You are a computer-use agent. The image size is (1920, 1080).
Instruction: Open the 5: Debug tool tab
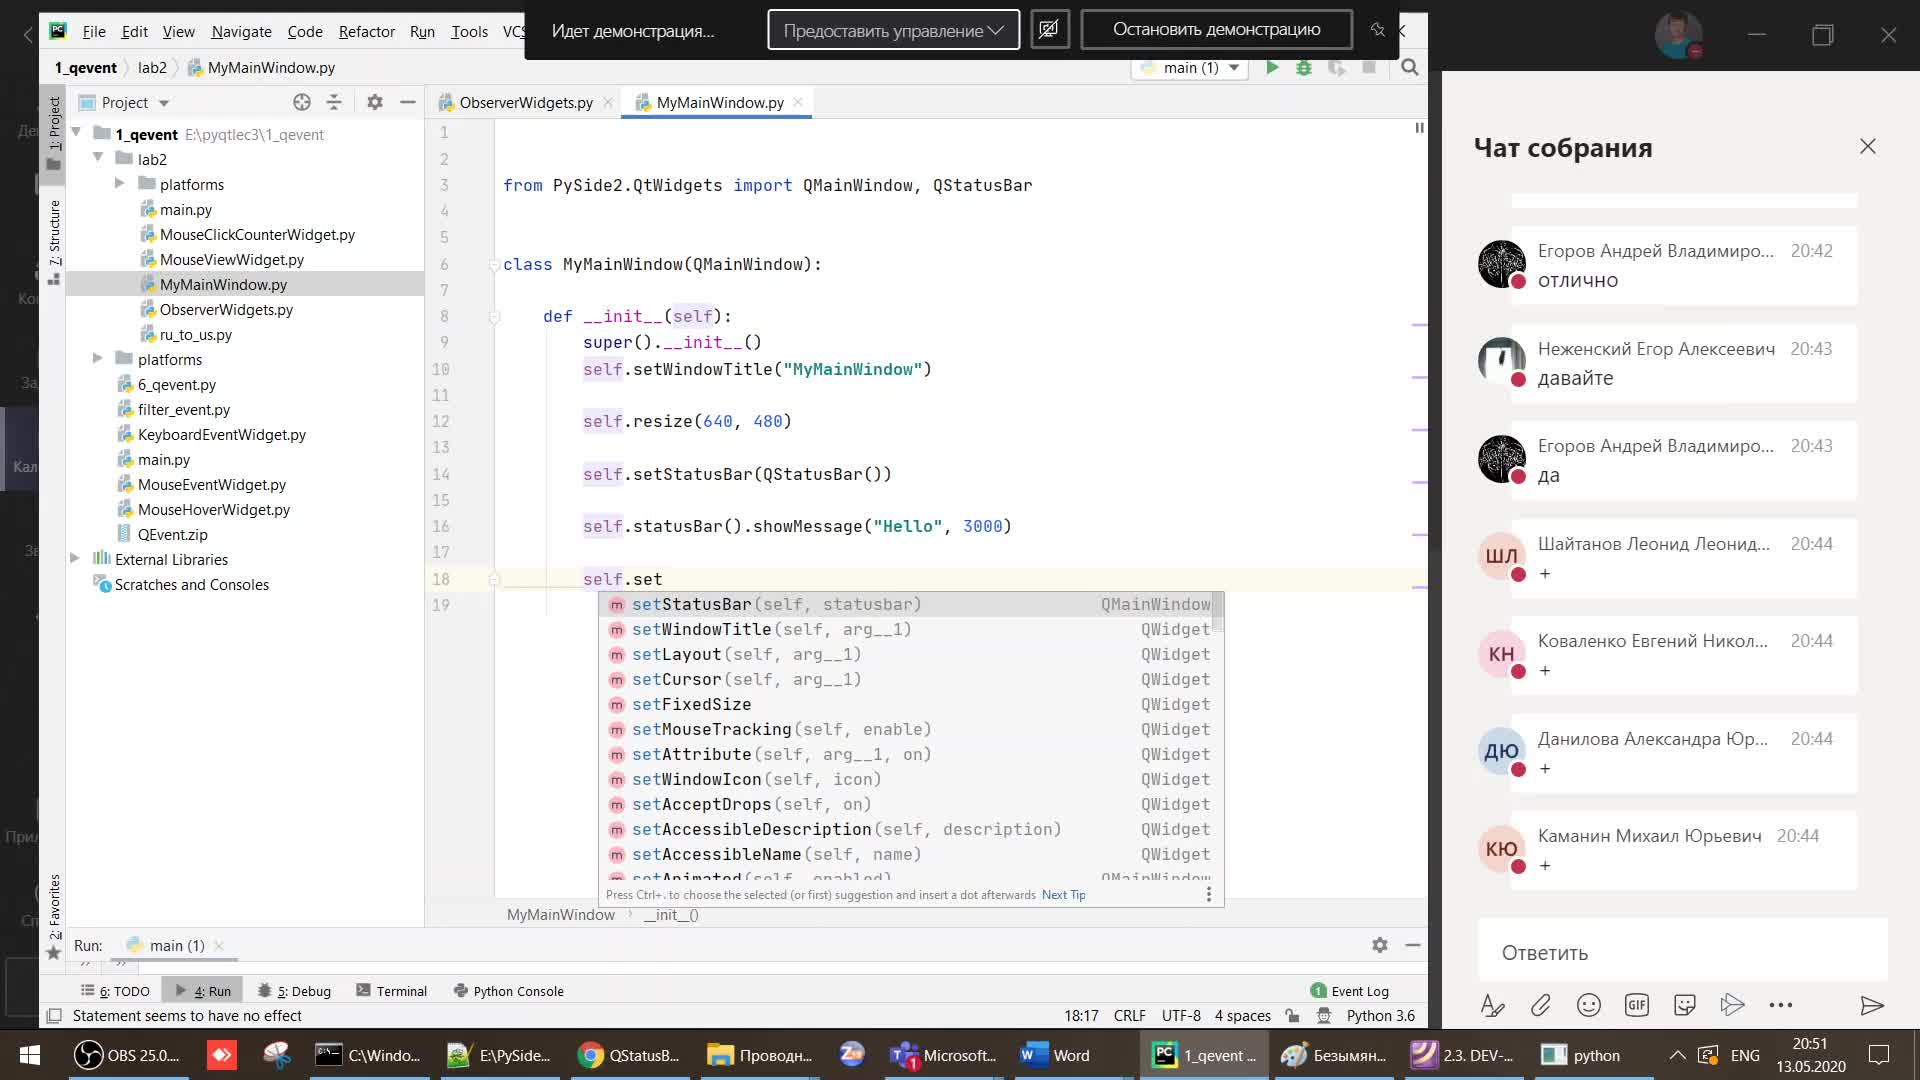(x=294, y=991)
